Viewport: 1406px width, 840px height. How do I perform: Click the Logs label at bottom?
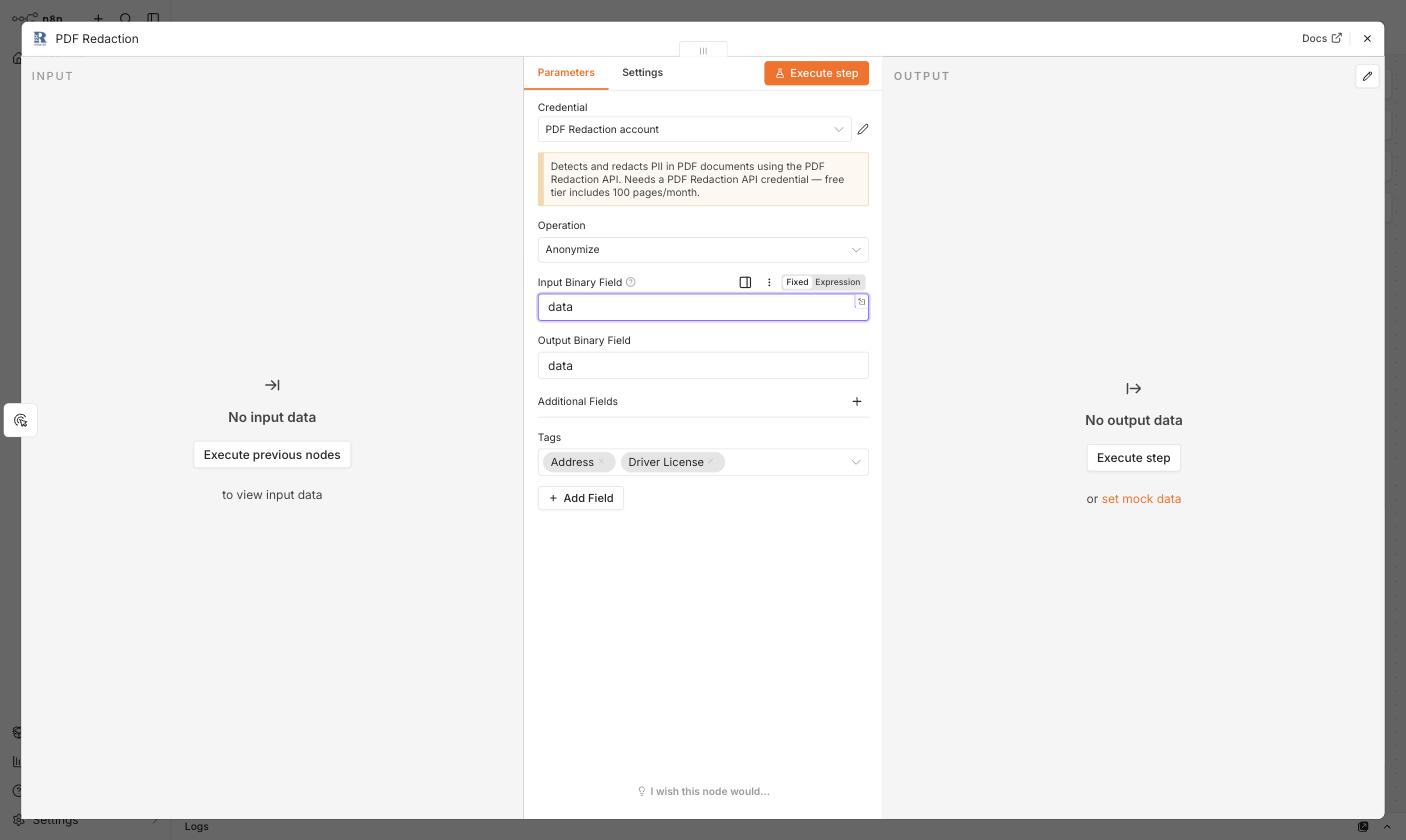coord(197,826)
